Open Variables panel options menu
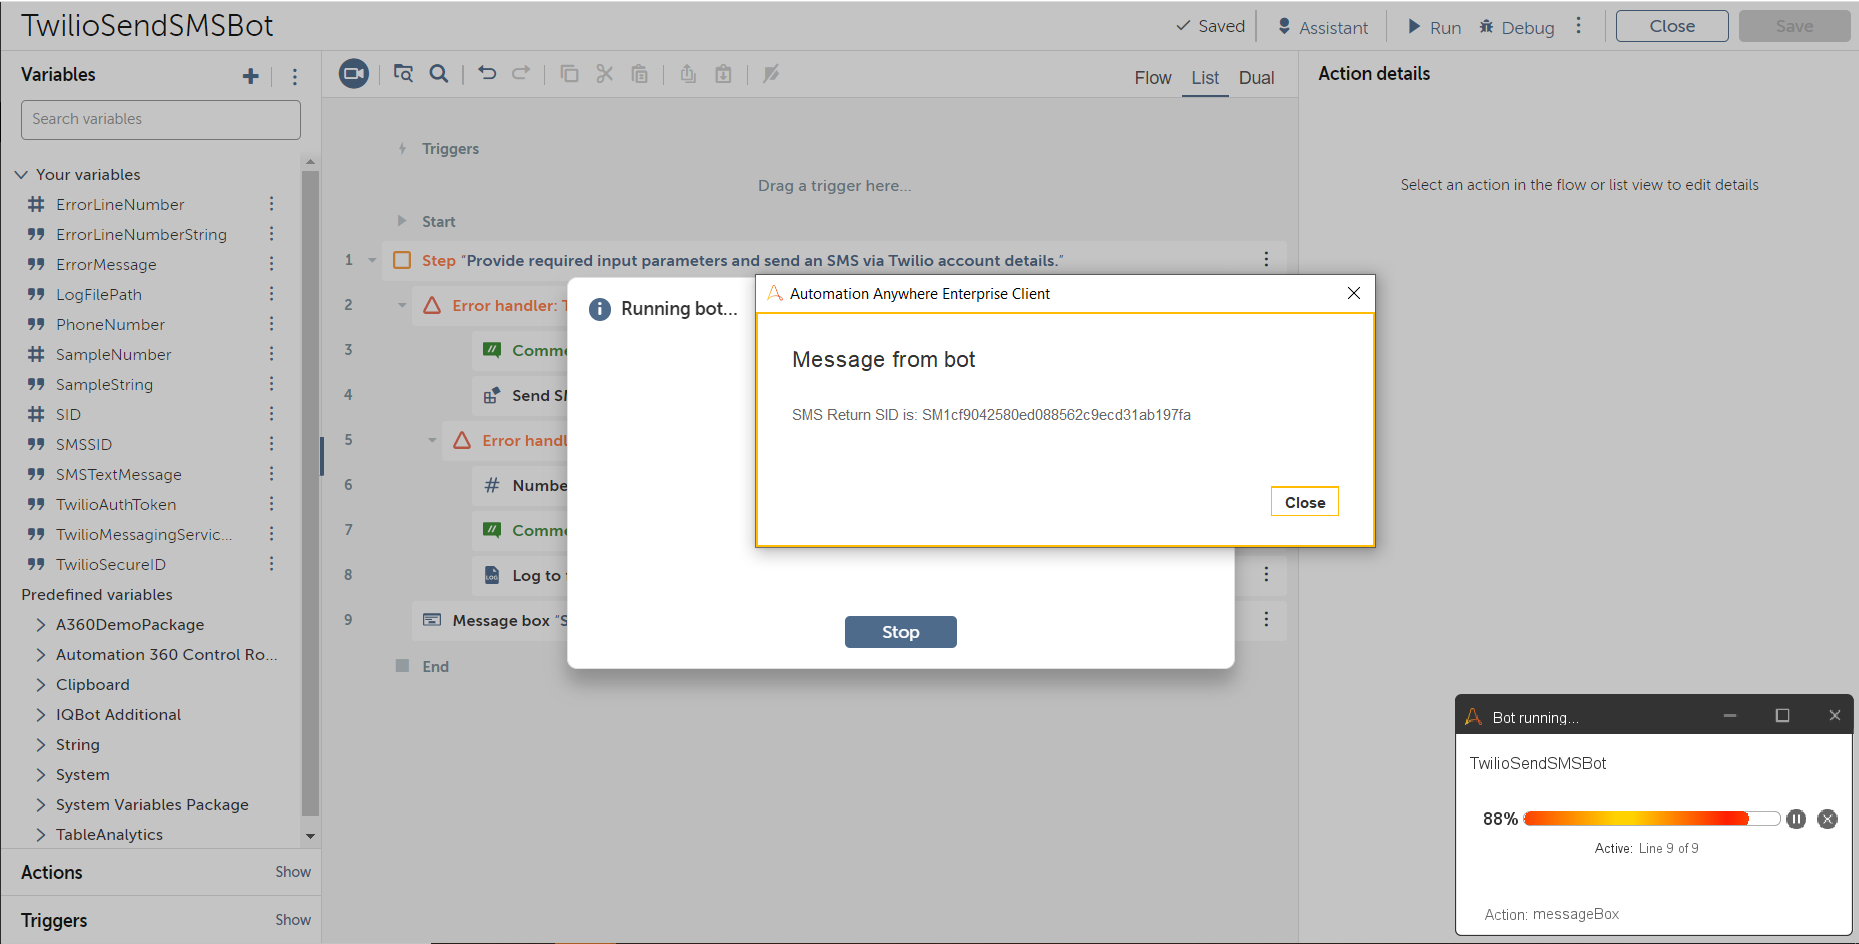This screenshot has height=944, width=1859. pos(295,76)
